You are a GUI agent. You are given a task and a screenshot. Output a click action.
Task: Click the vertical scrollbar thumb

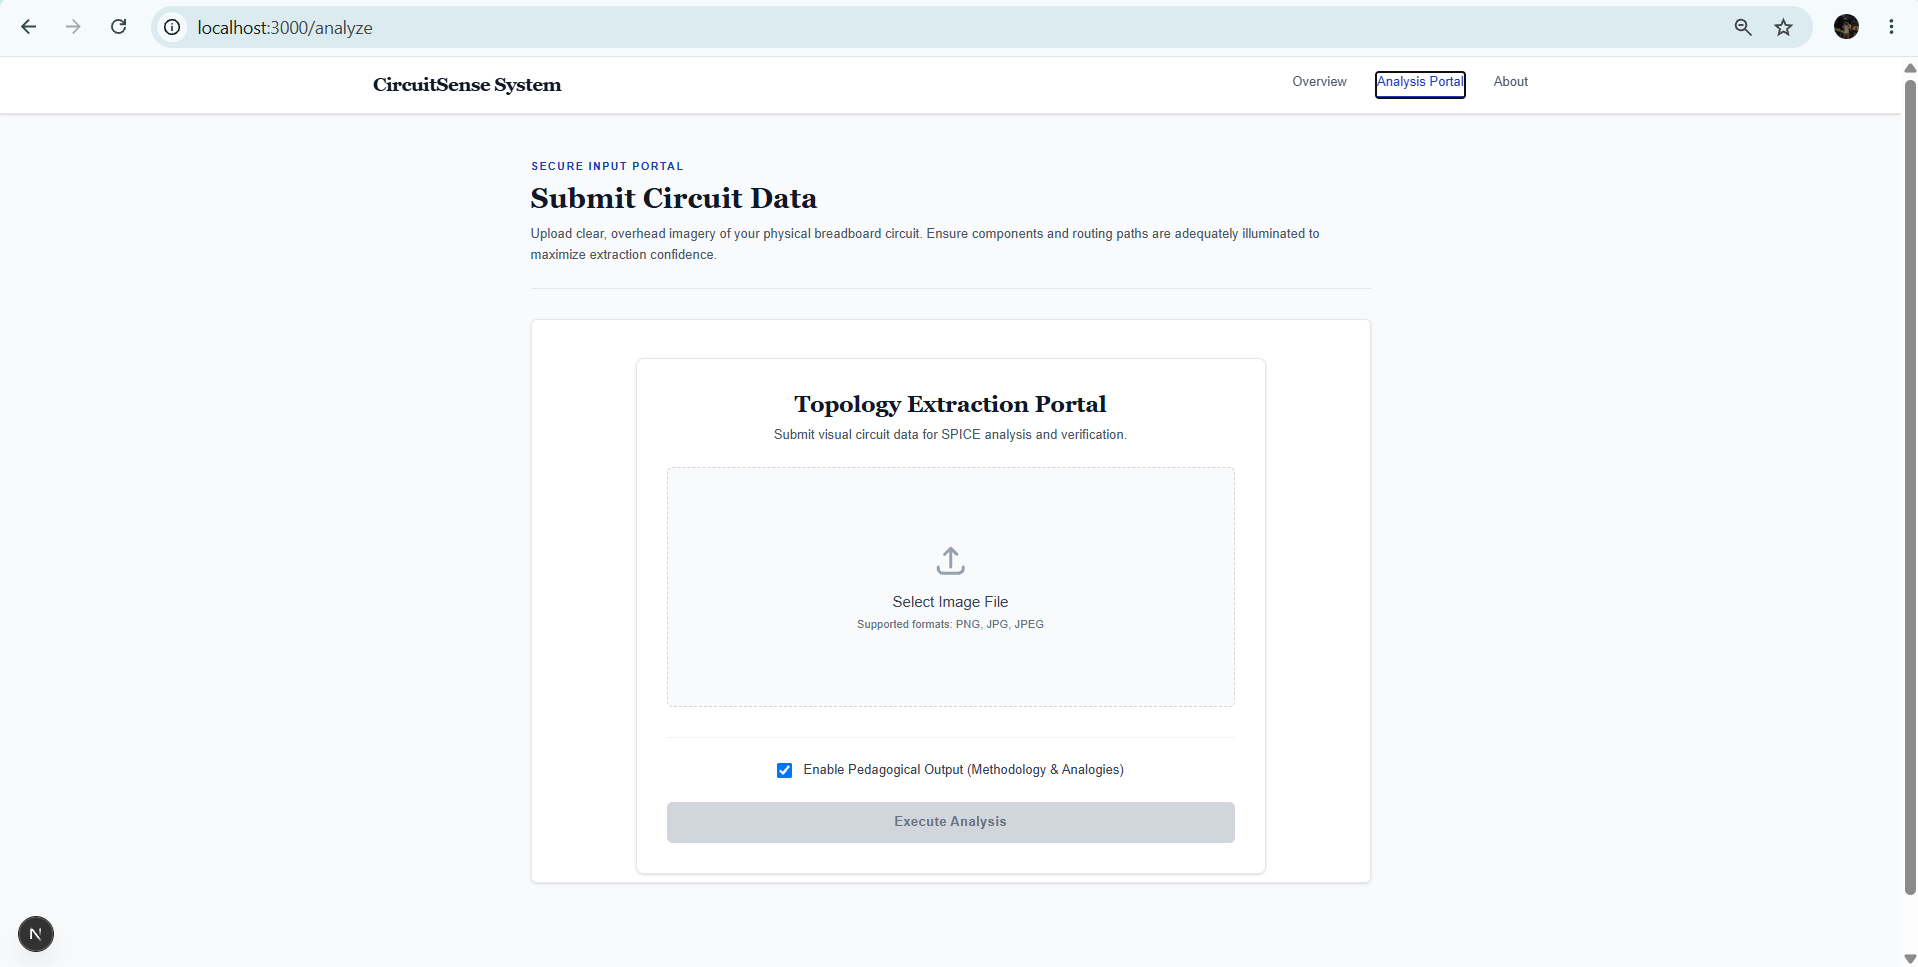coord(1909,486)
